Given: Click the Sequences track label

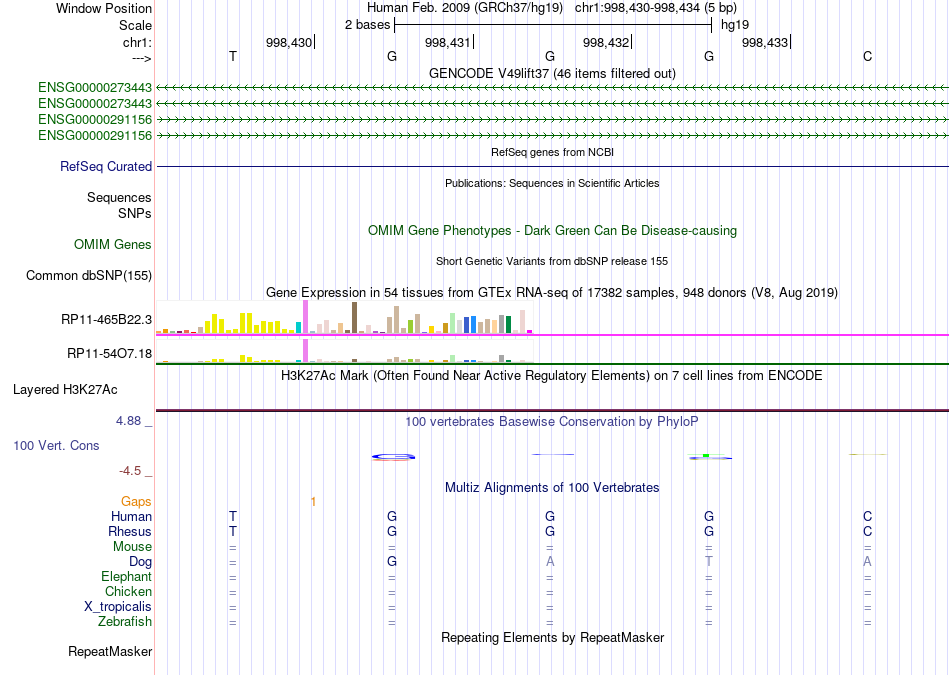Looking at the screenshot, I should (119, 198).
